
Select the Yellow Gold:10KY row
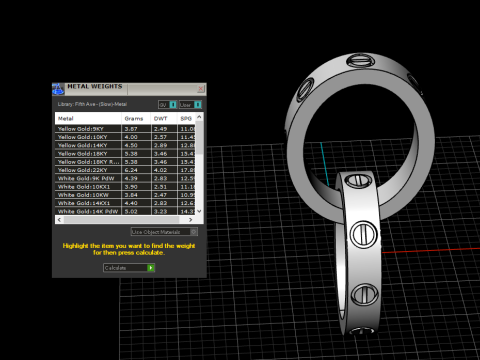125,137
